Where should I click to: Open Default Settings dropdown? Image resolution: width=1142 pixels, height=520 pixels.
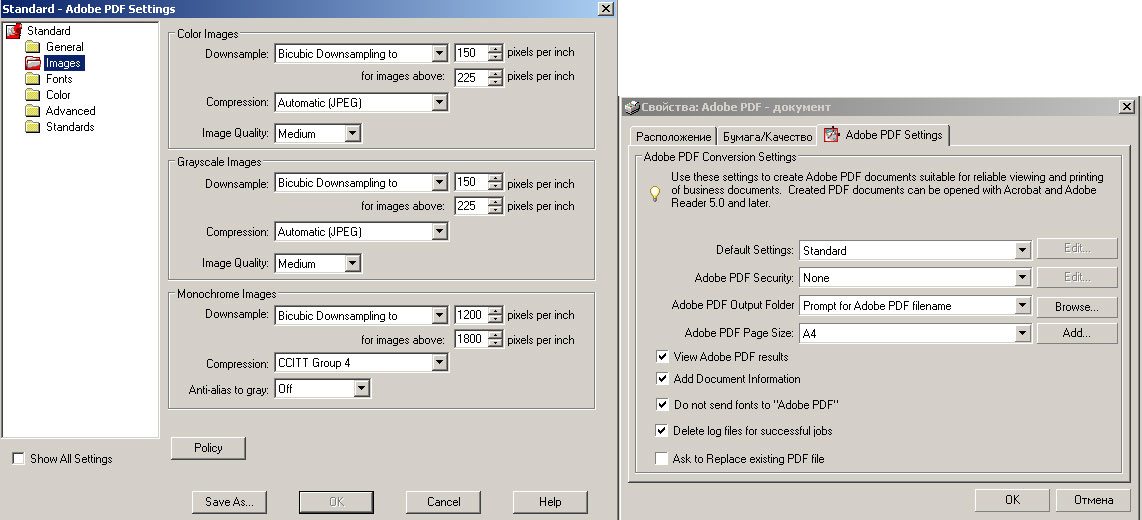point(1023,251)
